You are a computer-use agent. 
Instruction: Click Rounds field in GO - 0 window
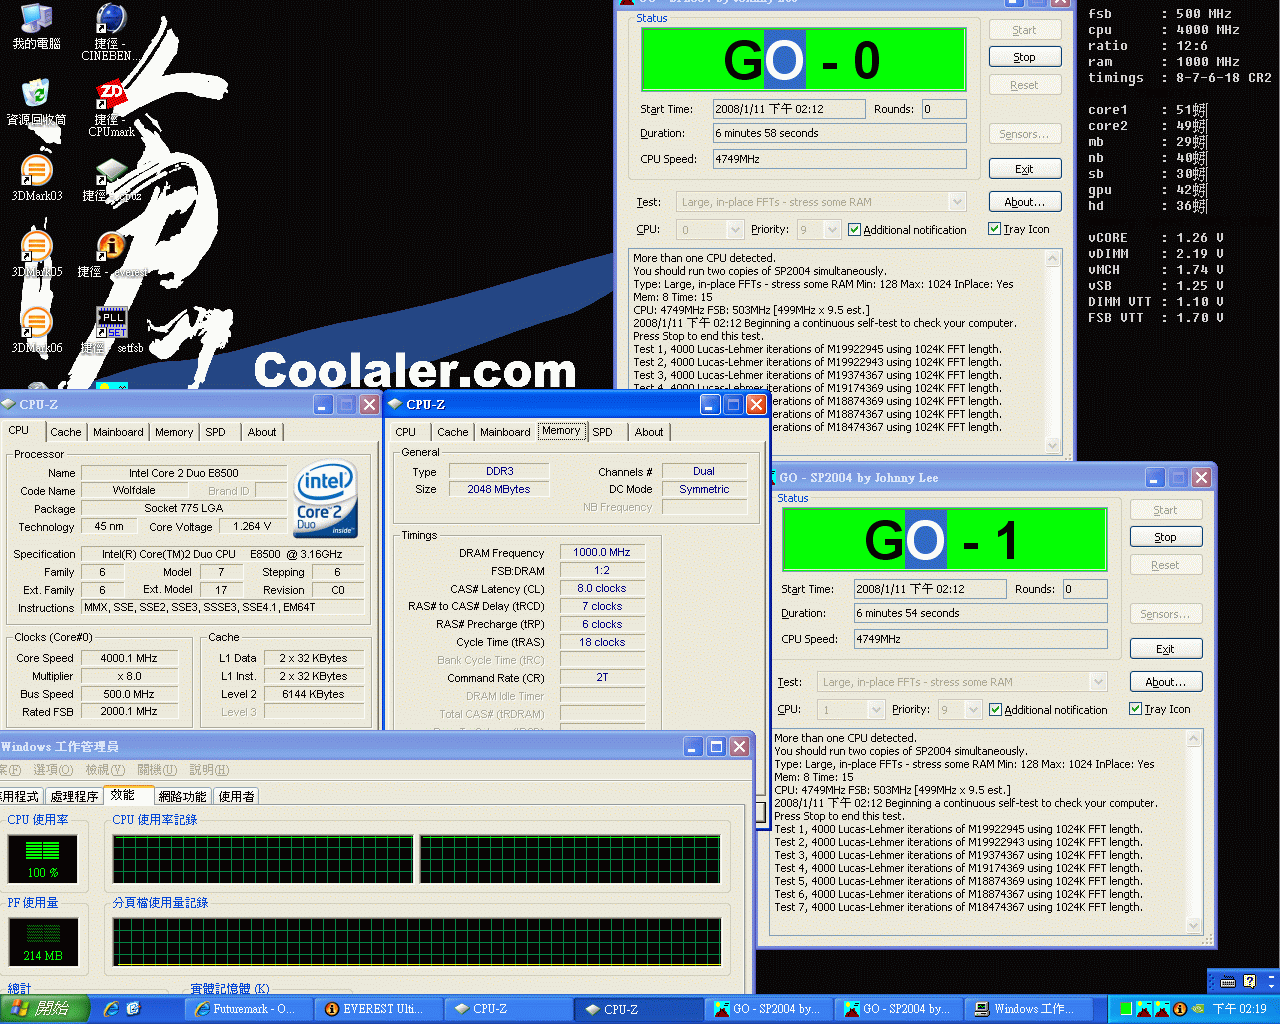pos(944,109)
